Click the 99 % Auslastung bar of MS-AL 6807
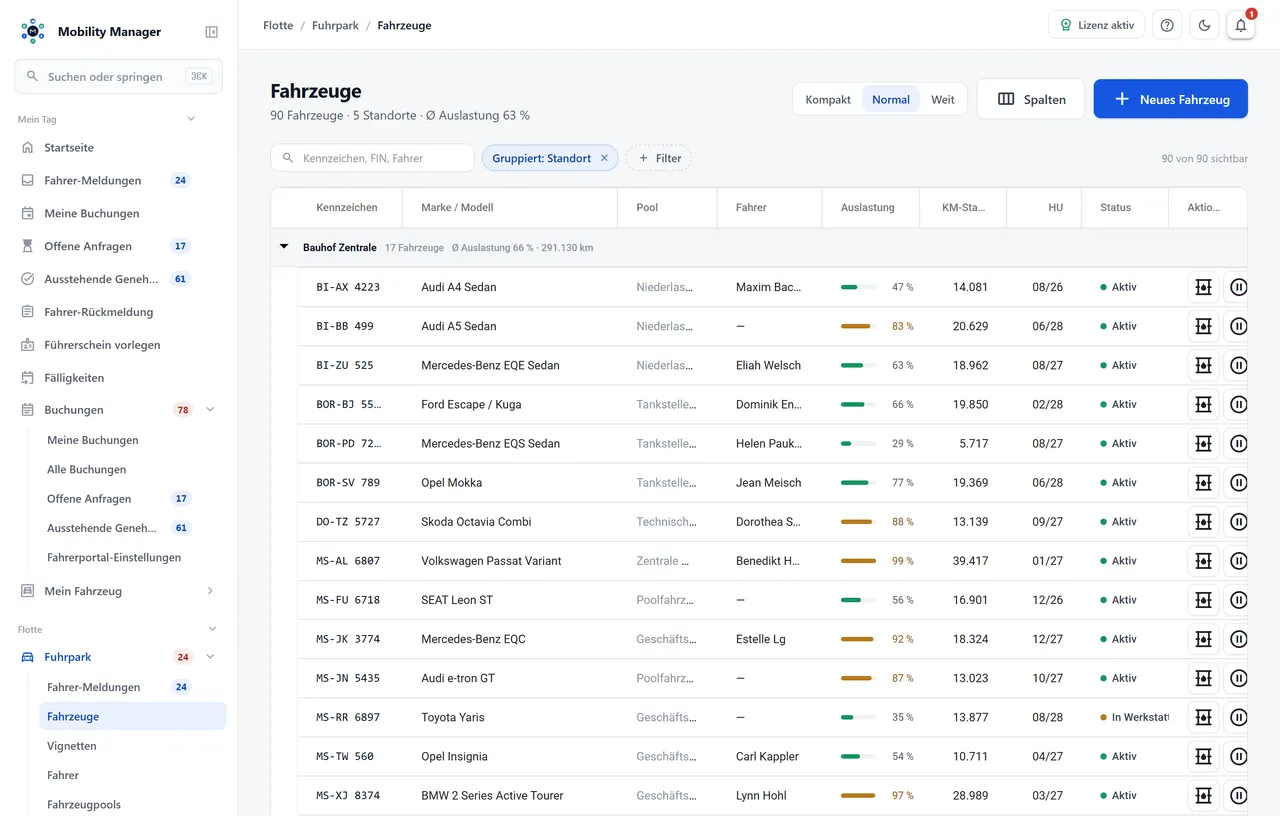 pos(858,561)
